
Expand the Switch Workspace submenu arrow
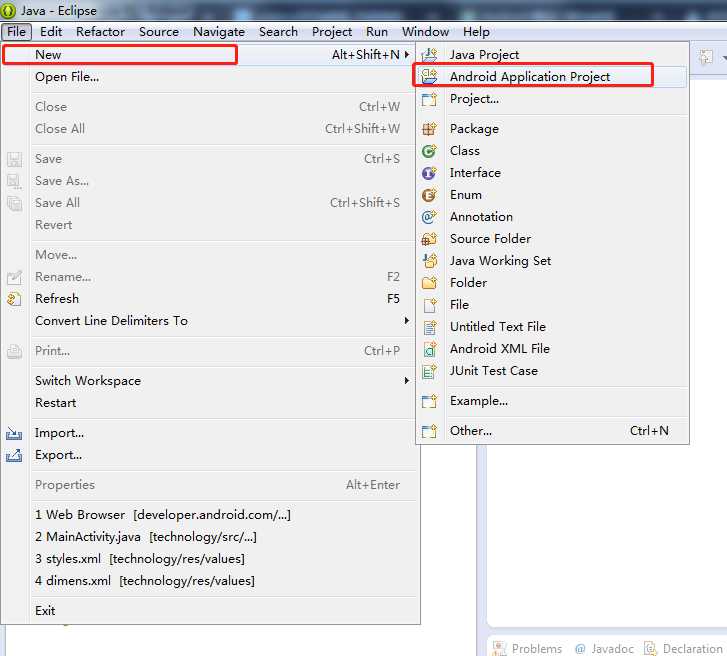pyautogui.click(x=407, y=380)
